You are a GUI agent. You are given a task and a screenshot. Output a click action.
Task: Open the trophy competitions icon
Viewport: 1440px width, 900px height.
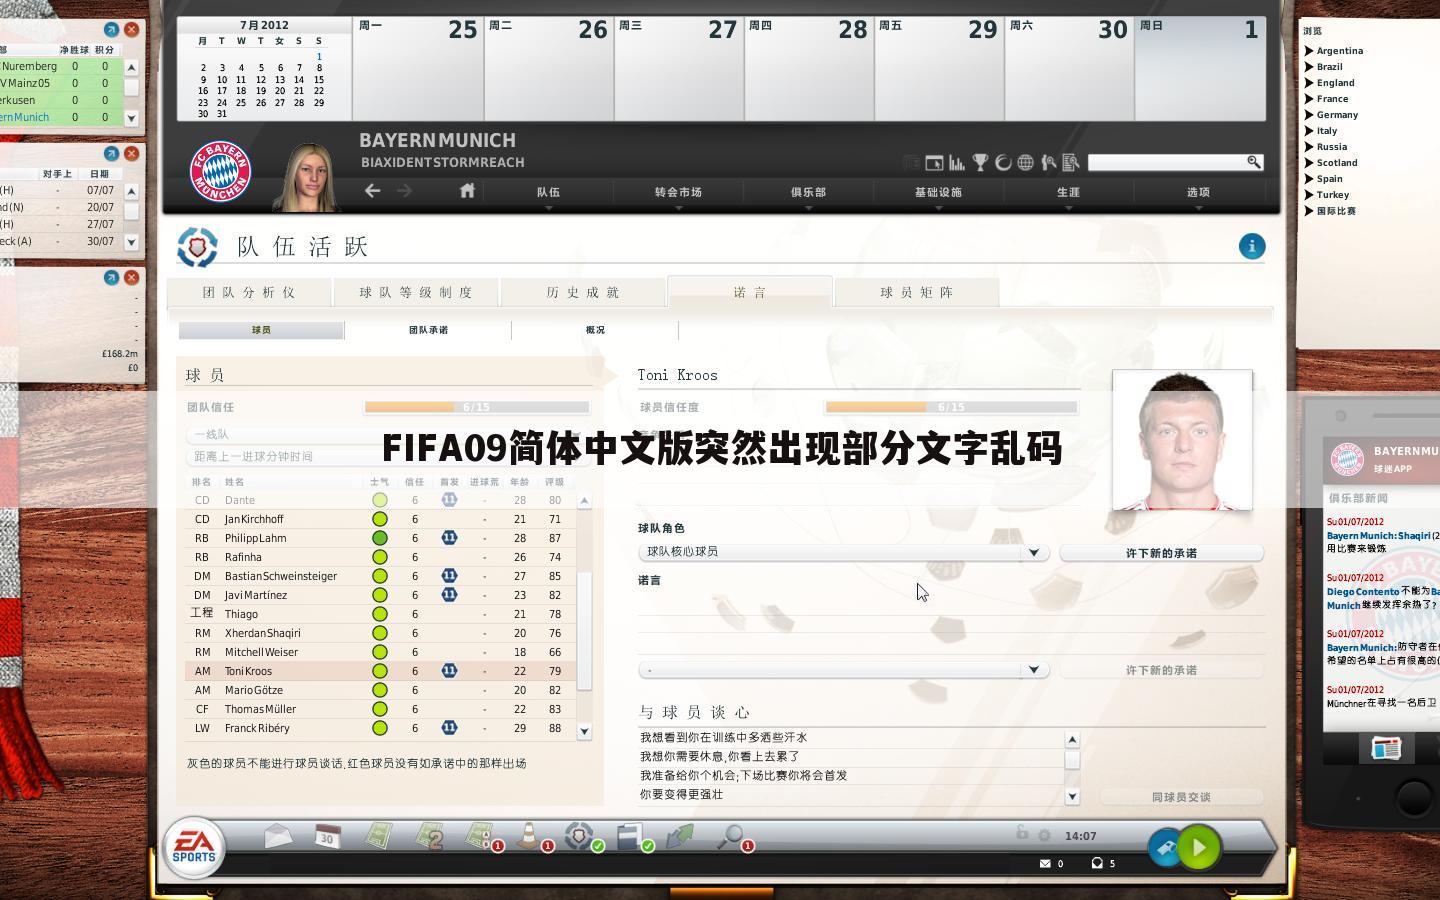pos(980,162)
